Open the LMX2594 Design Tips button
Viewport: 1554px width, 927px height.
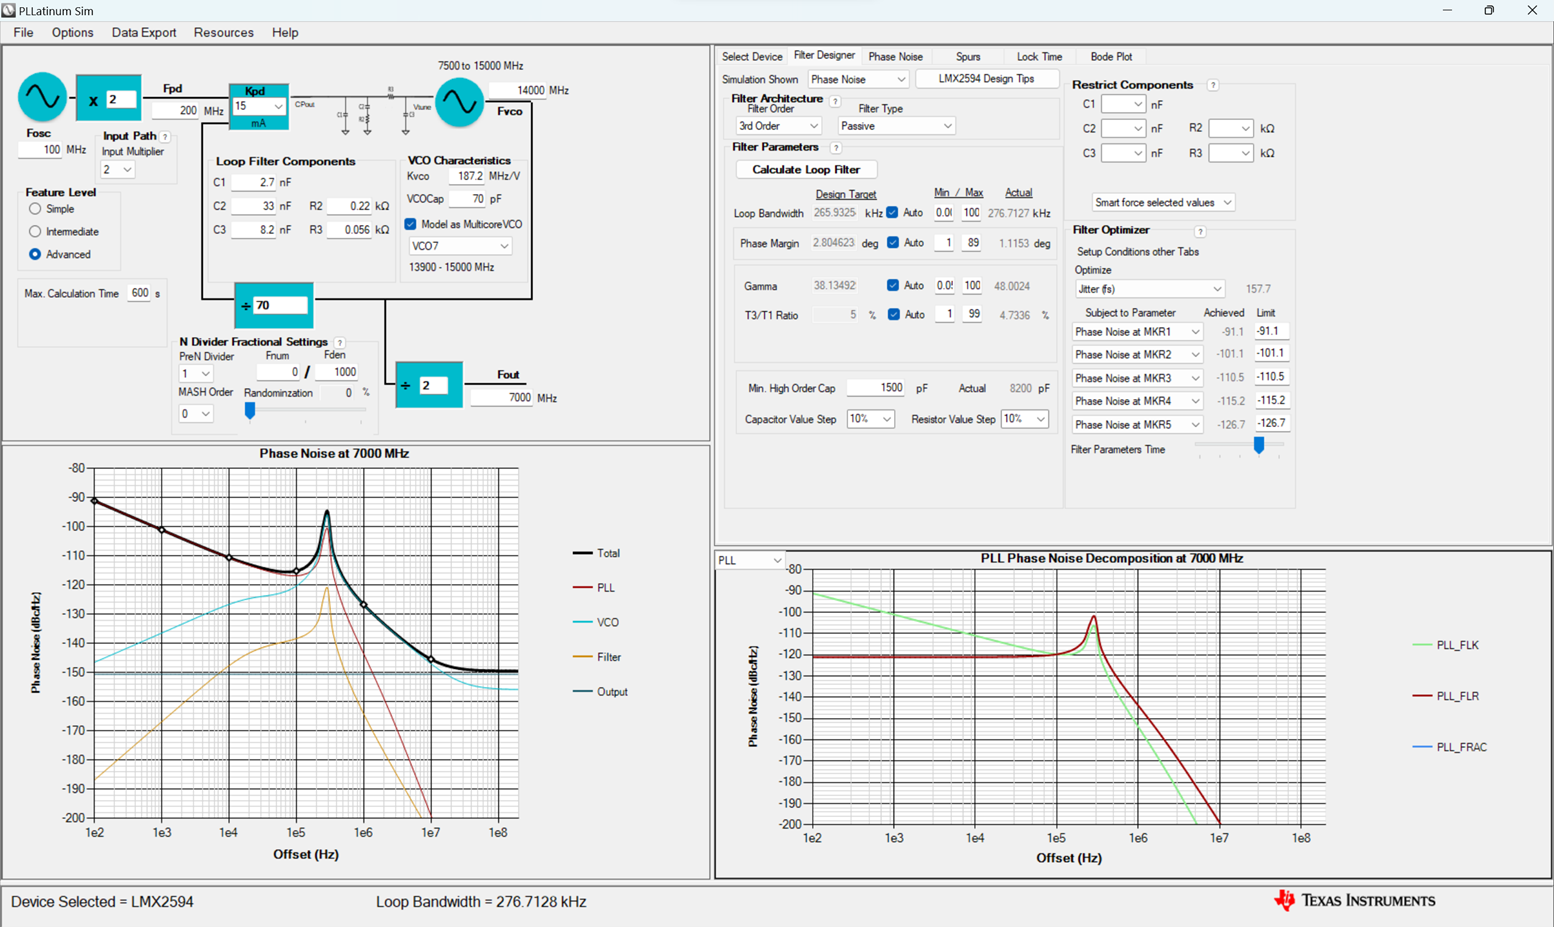(x=986, y=79)
